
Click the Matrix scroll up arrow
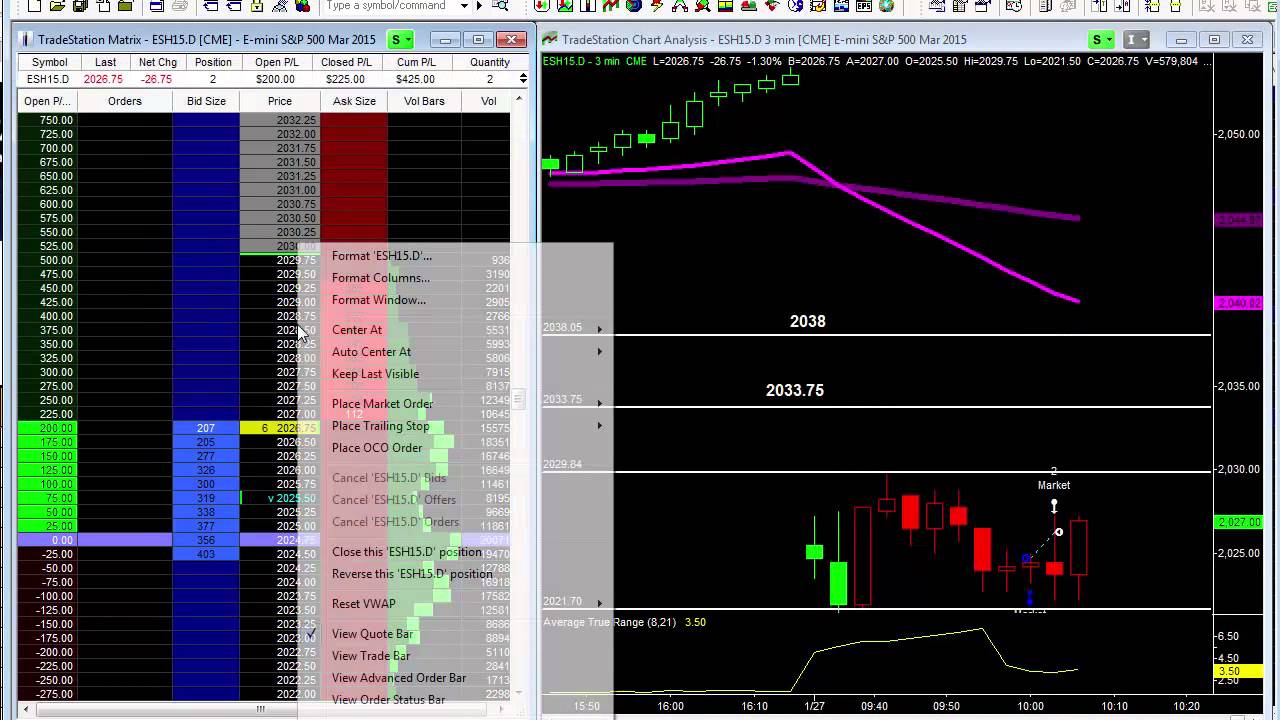517,99
